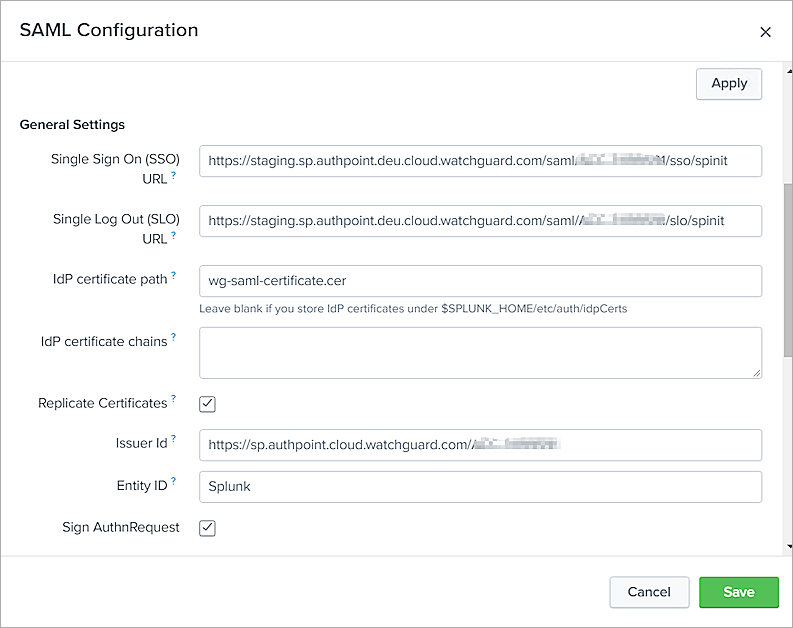Click the Apply button
This screenshot has width=793, height=628.
click(729, 84)
